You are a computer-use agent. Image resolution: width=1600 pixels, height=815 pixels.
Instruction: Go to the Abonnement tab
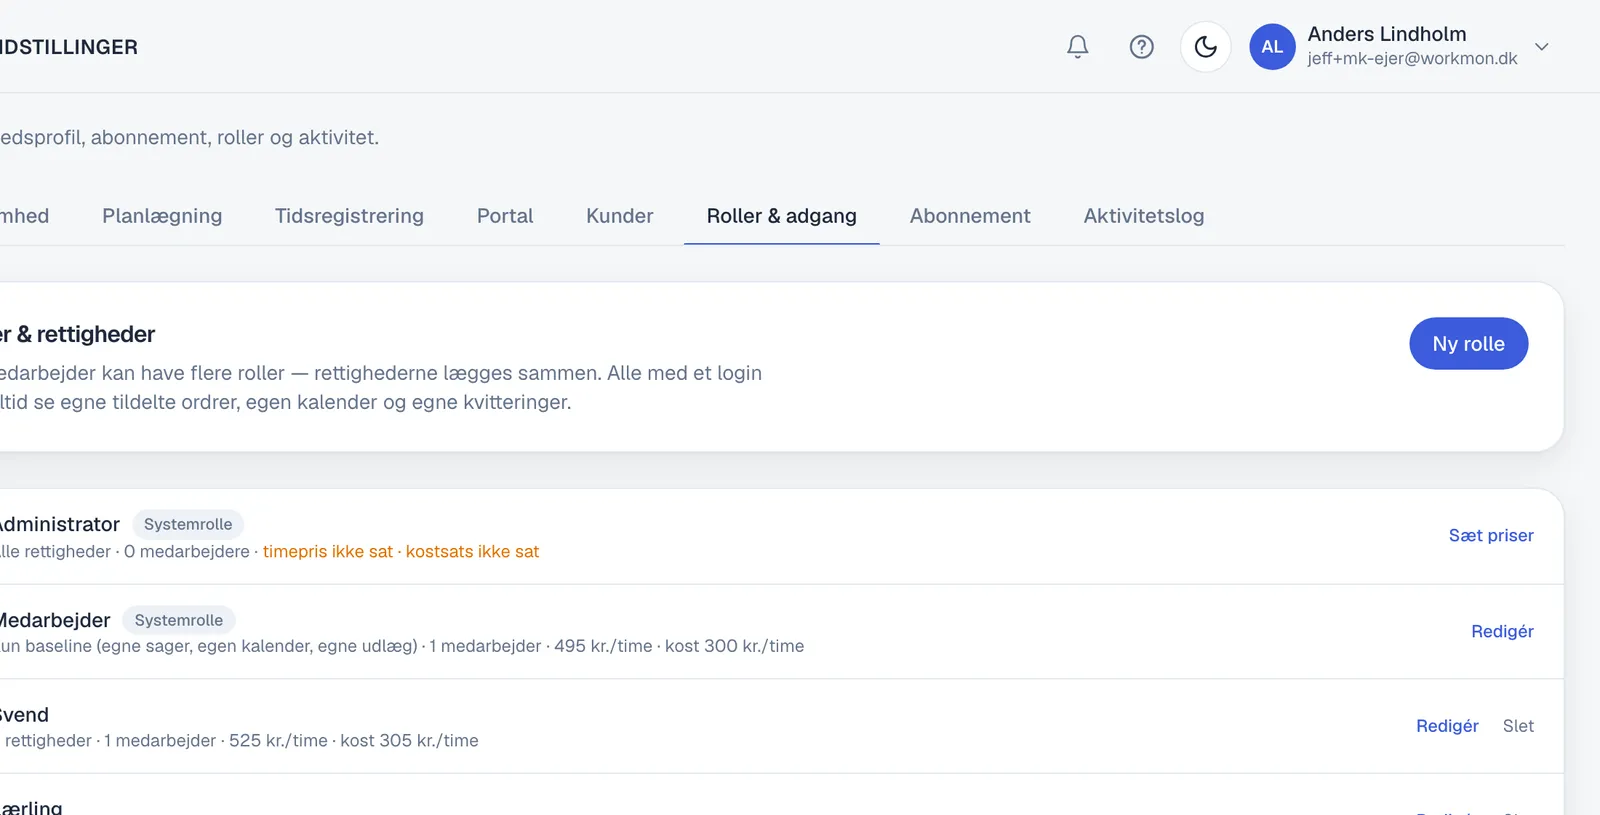point(970,216)
